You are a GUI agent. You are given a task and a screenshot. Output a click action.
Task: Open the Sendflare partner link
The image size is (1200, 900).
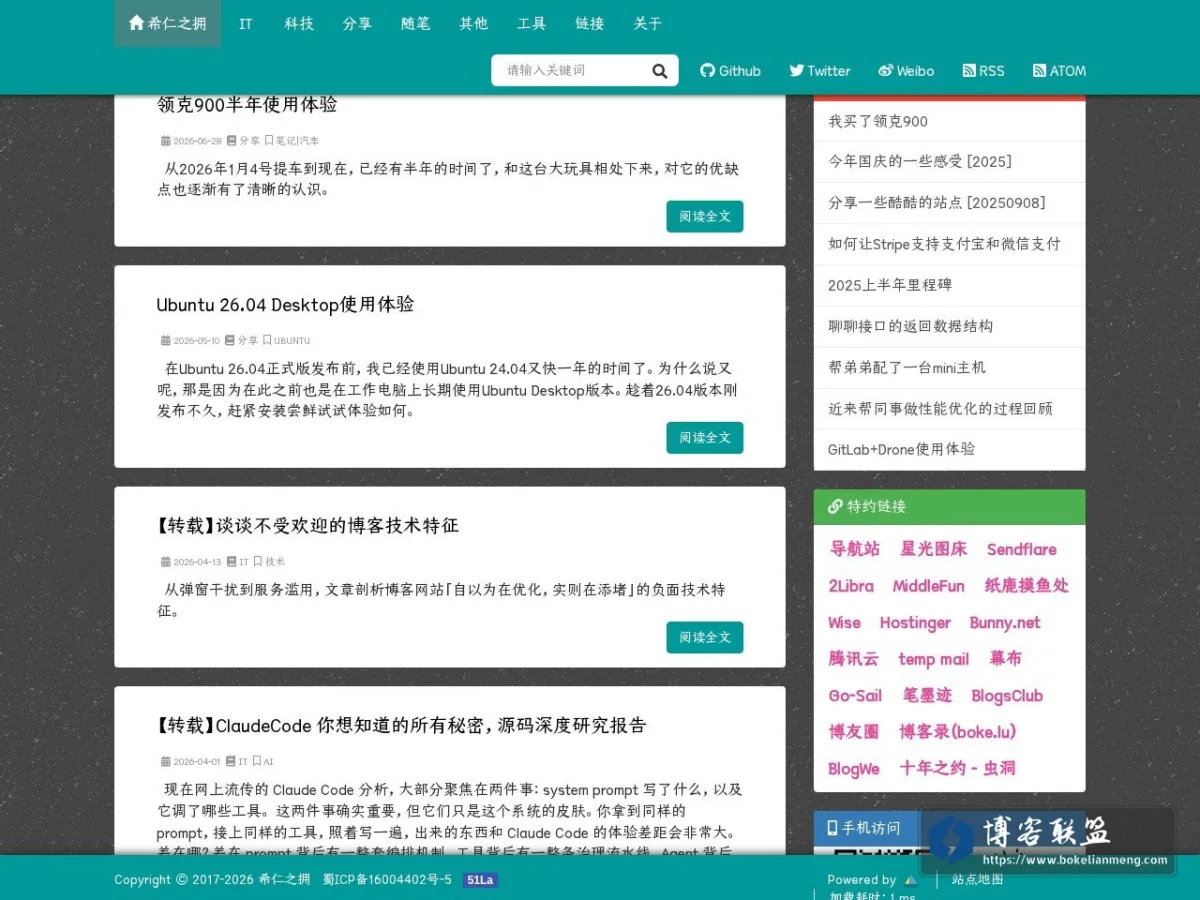(1022, 549)
